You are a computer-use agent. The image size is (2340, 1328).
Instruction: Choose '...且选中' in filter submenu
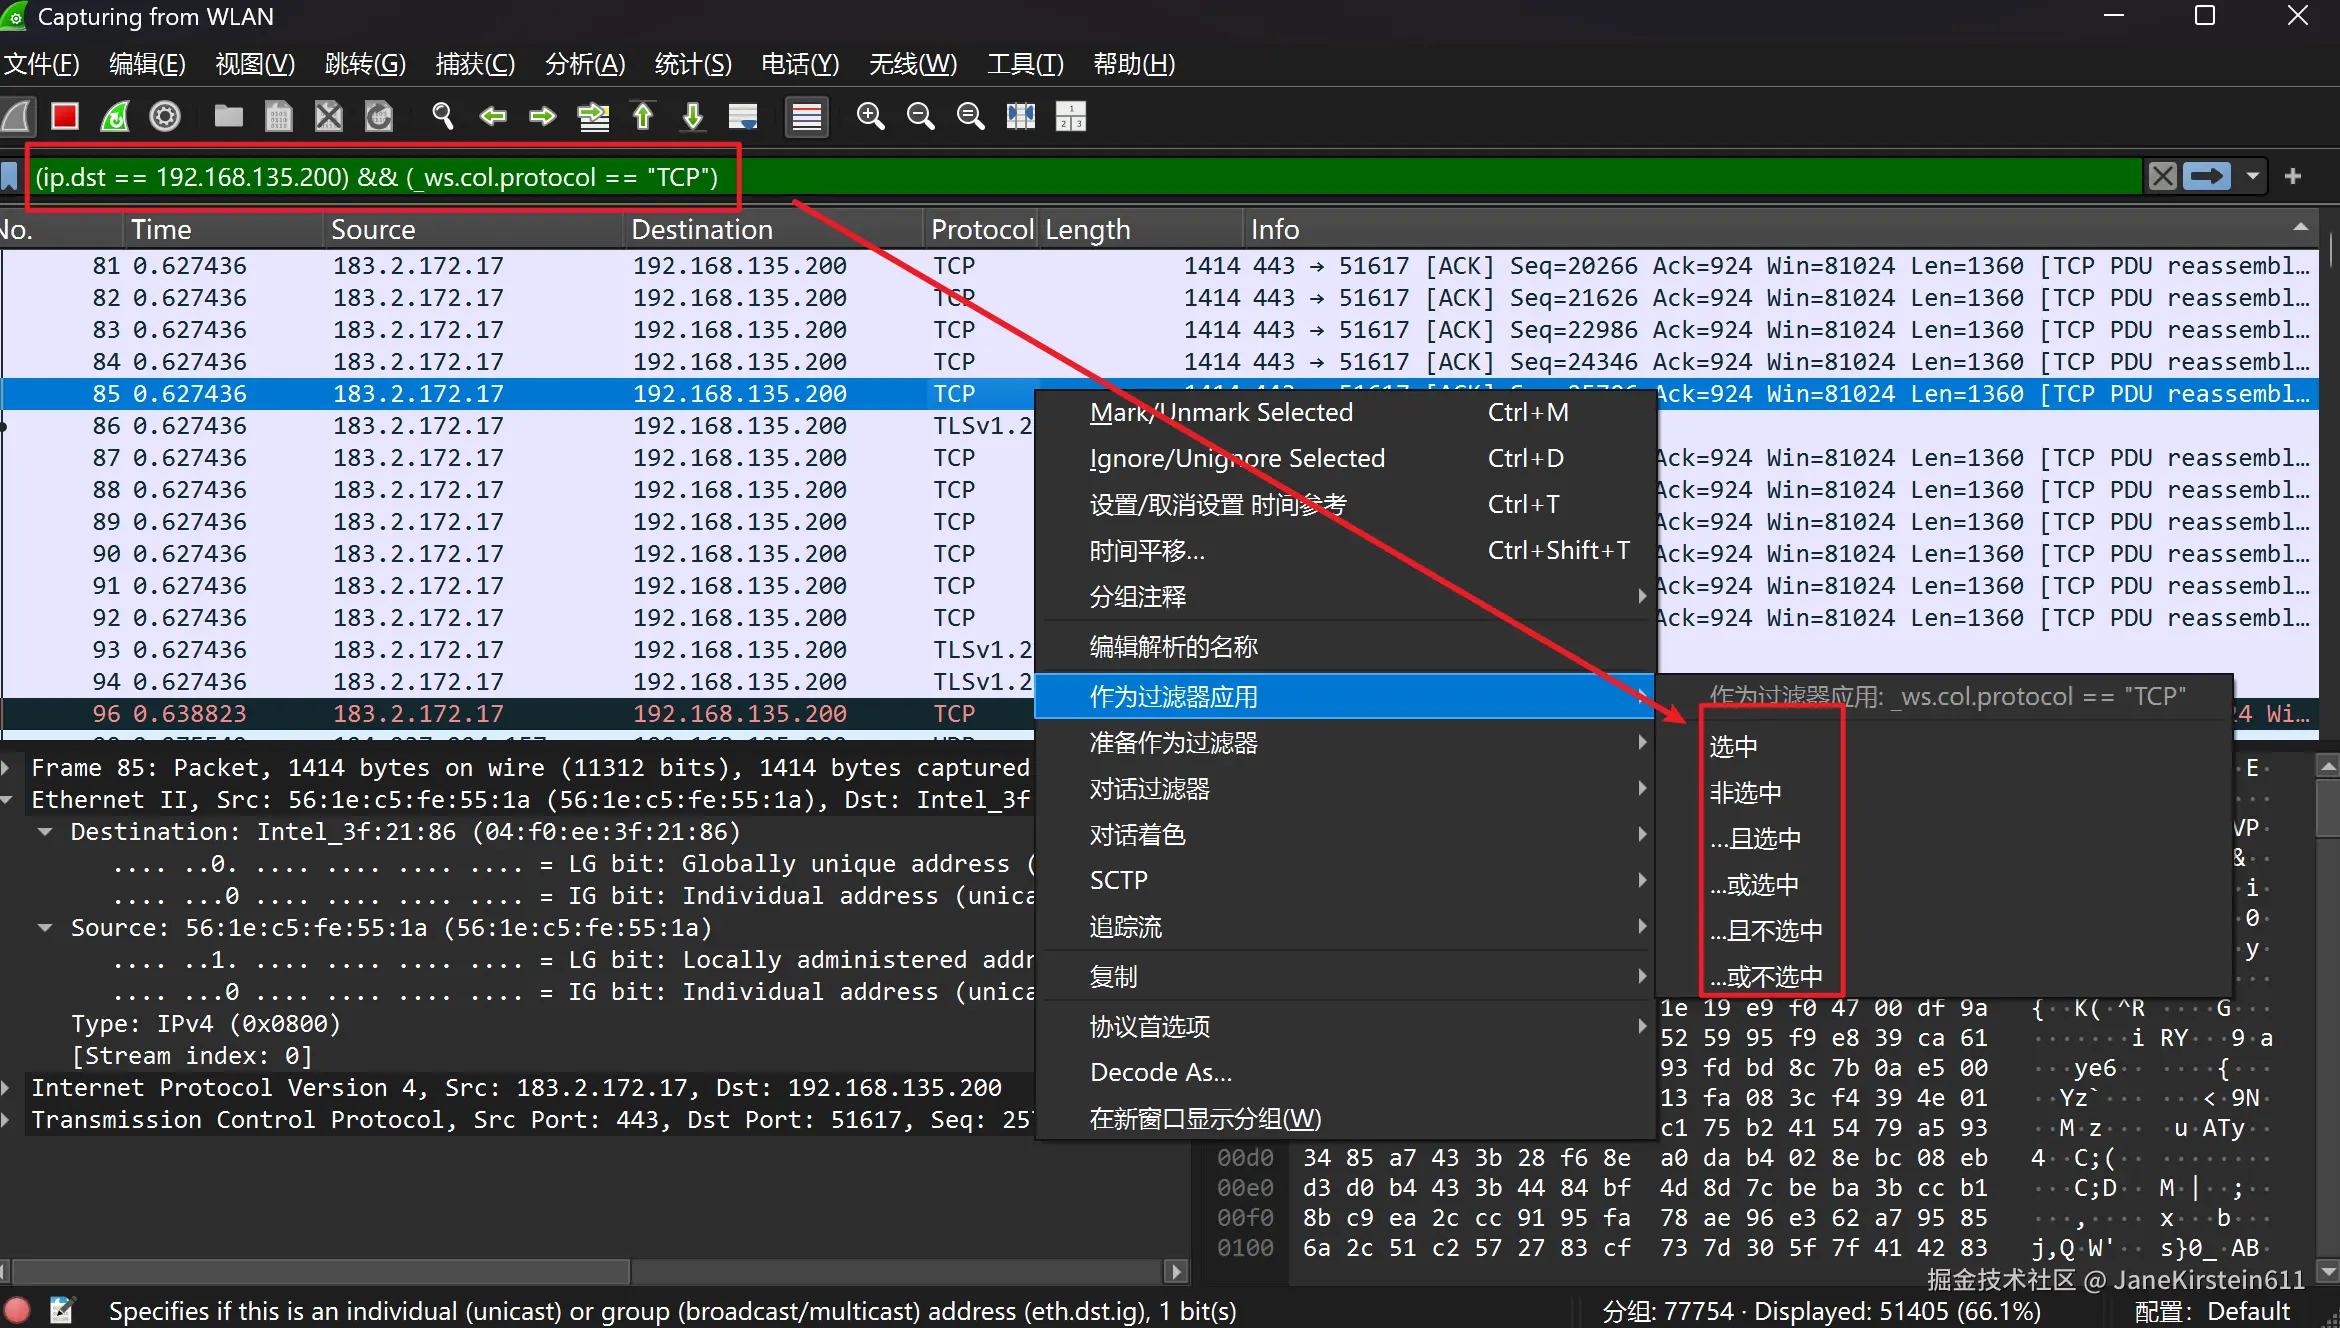[x=1755, y=839]
